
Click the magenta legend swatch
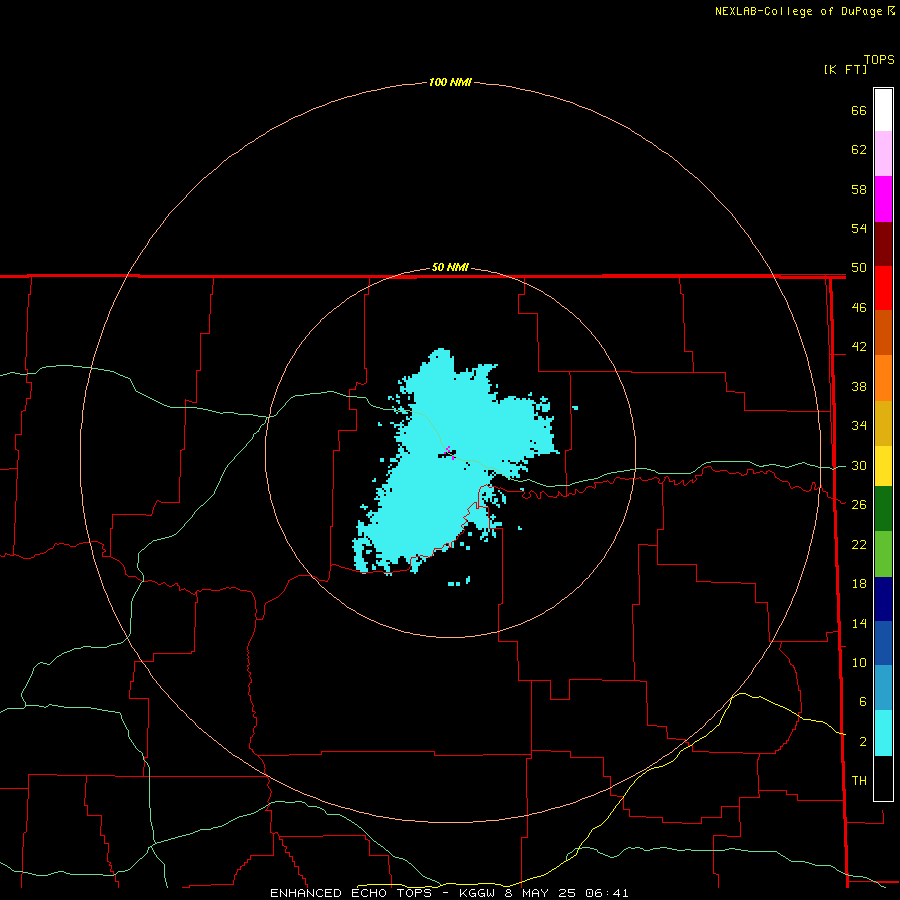tap(883, 199)
